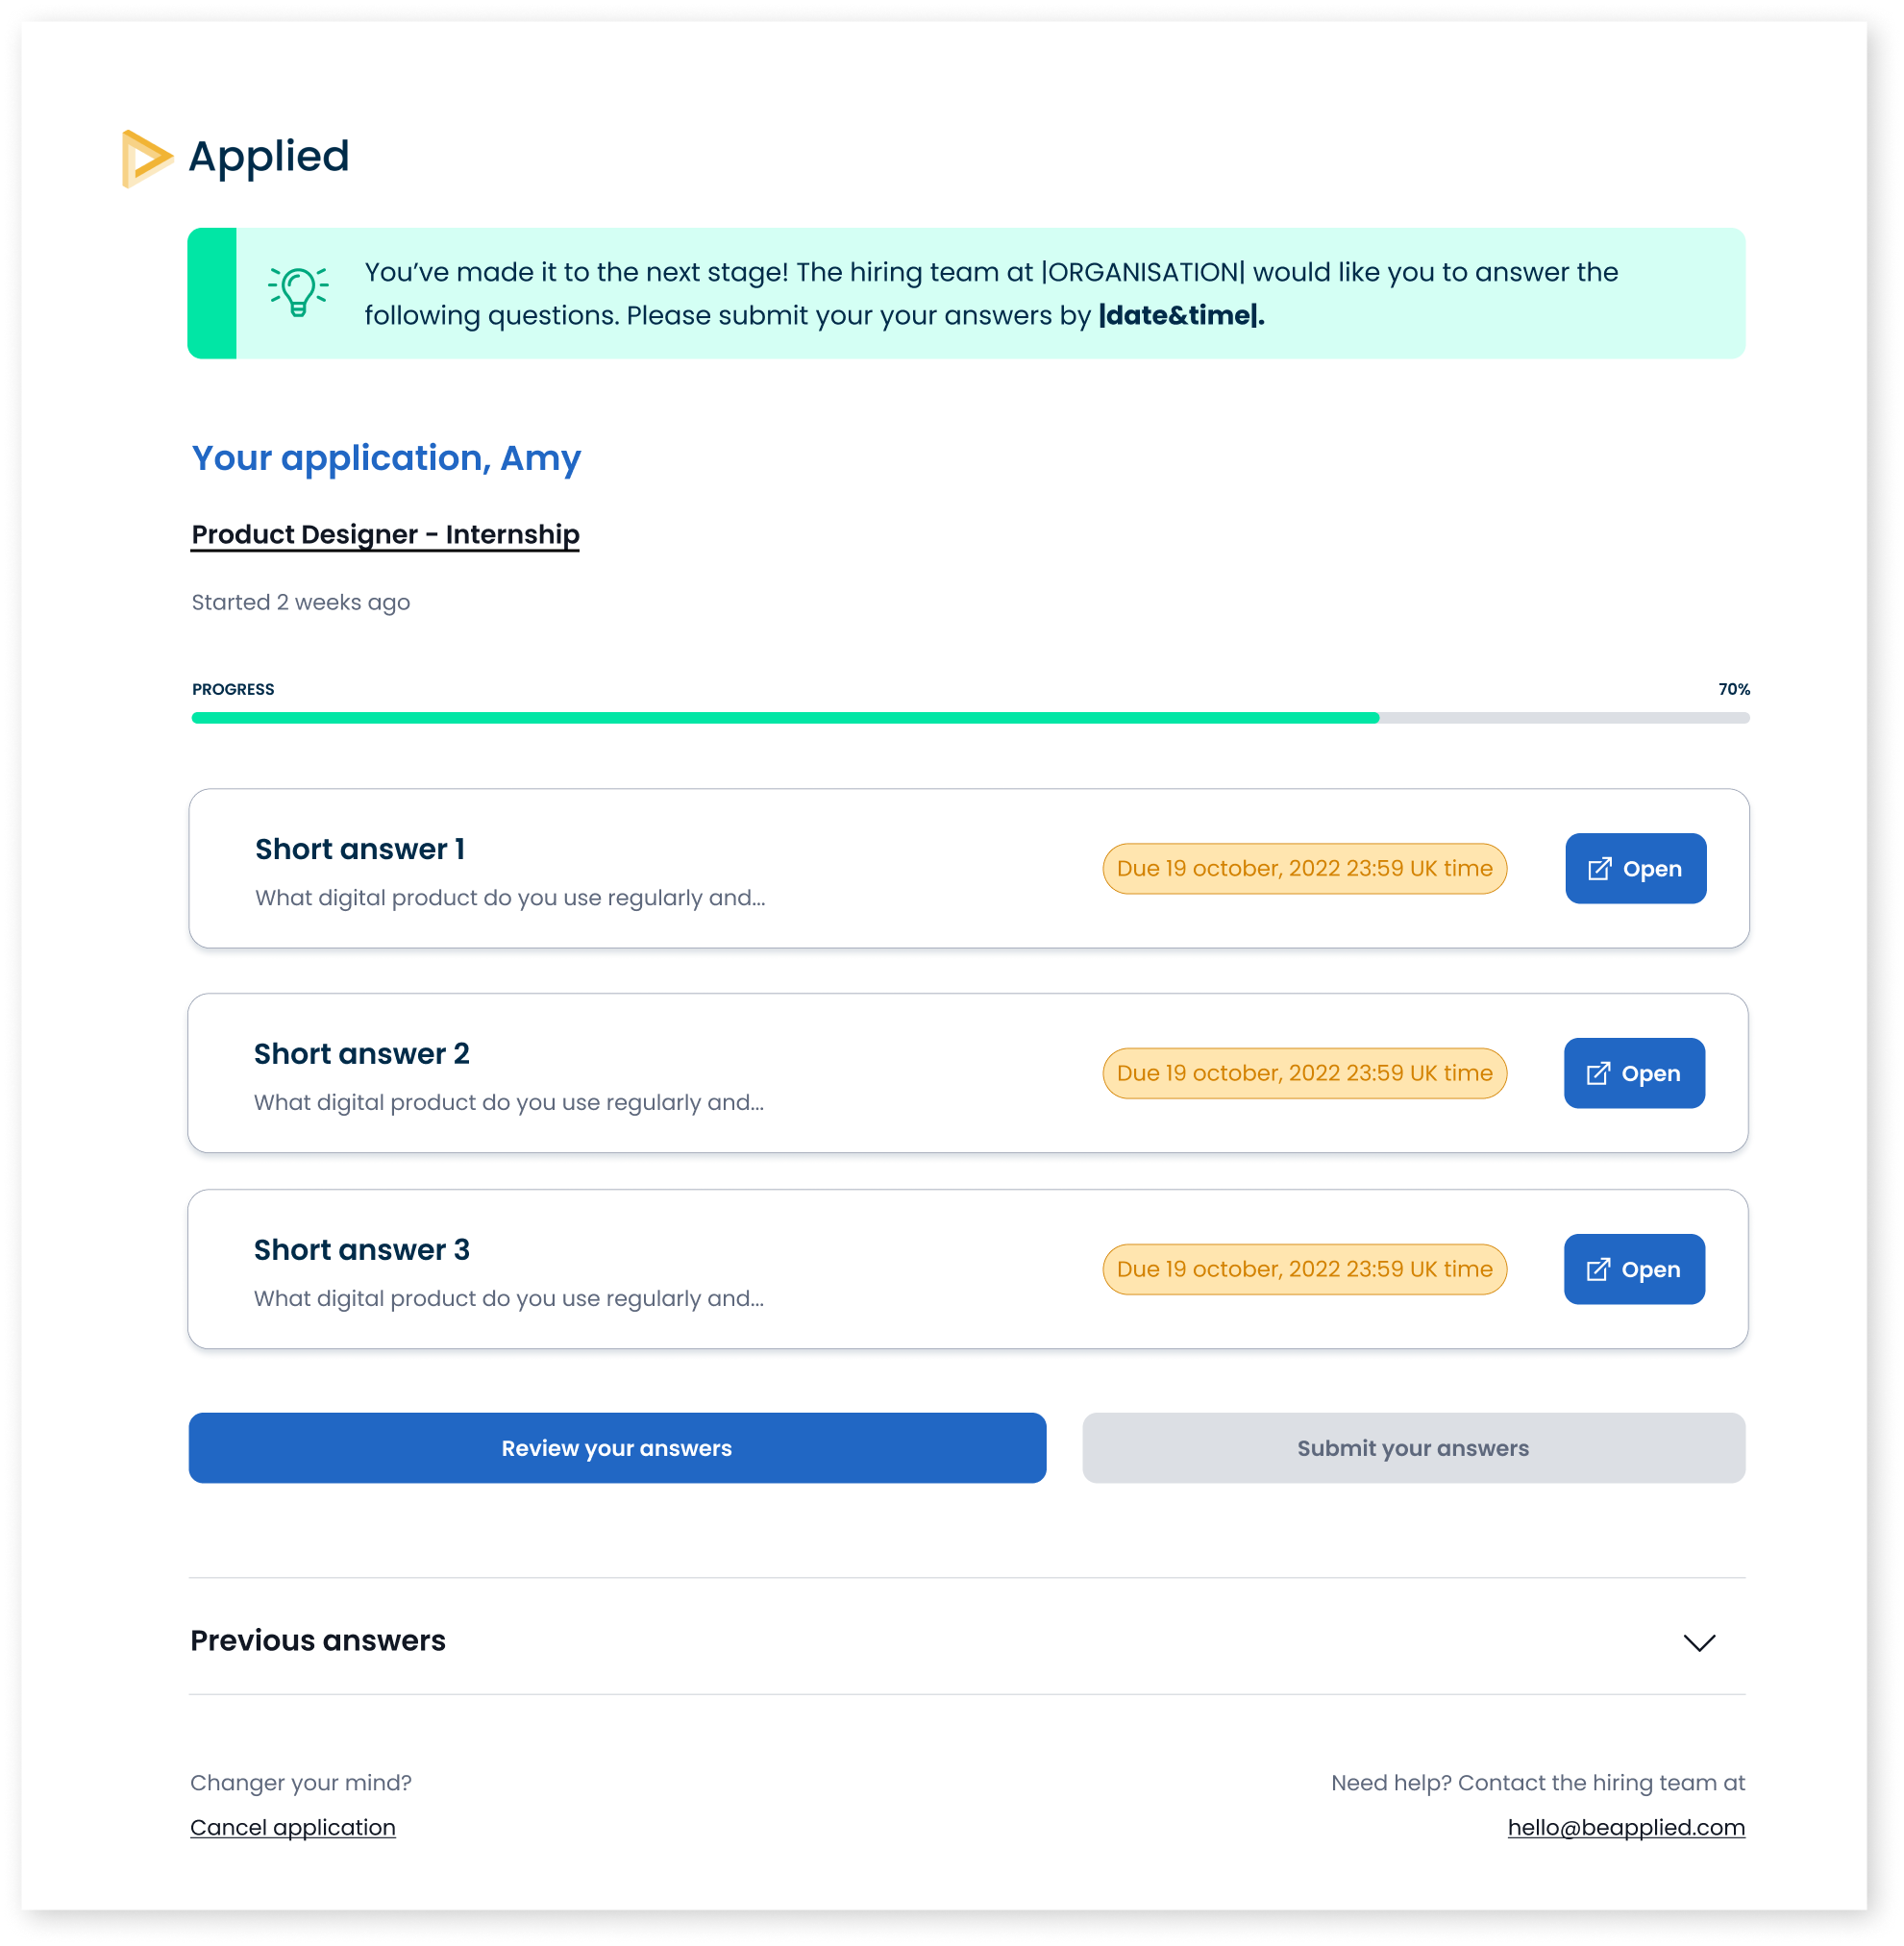Screen dimensions: 1904x1946
Task: Expand Previous answers with the chevron
Action: click(1699, 1642)
